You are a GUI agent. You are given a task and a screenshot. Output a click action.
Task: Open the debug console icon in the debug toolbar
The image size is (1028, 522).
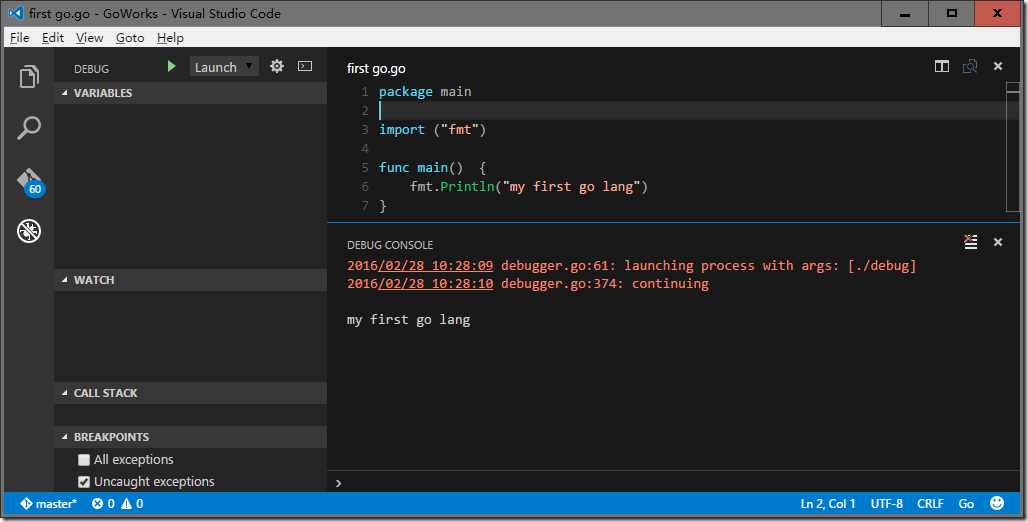click(x=305, y=67)
